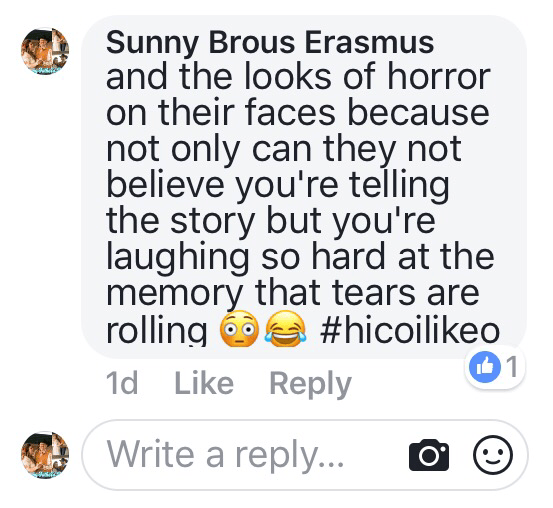Focus the 'Write a reply...' field
This screenshot has height=508, width=553.
click(x=305, y=455)
